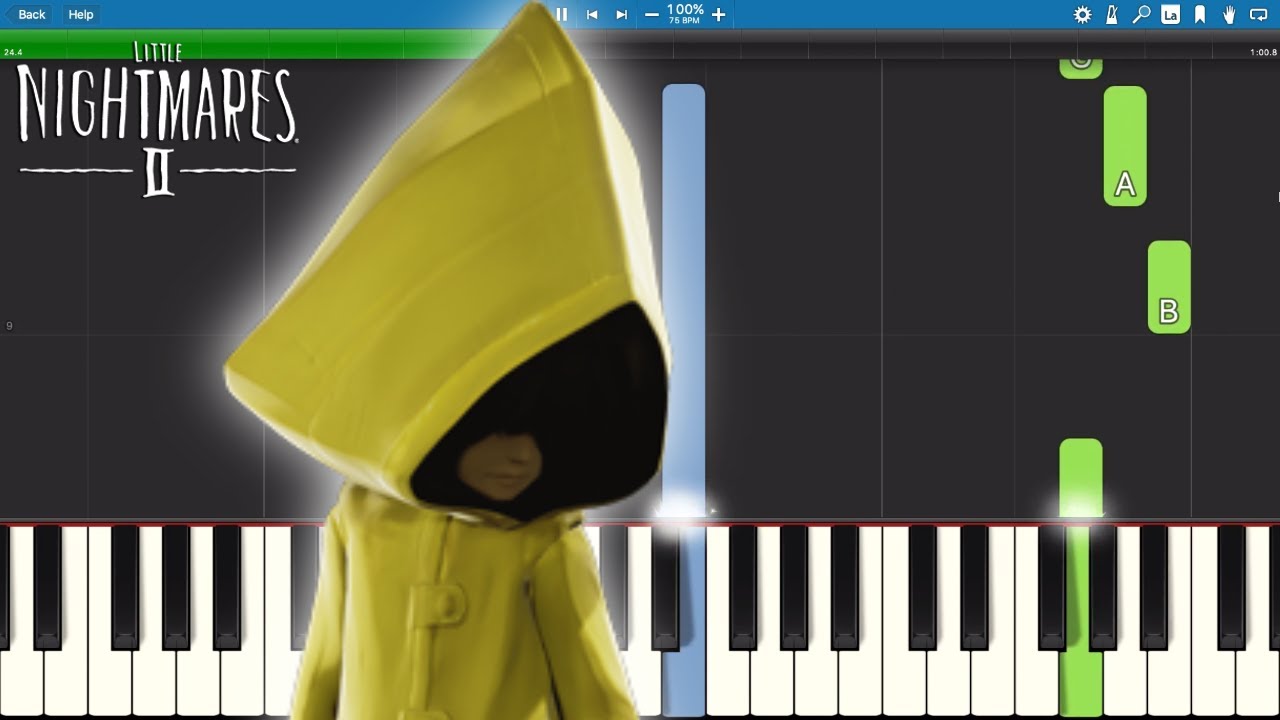Image resolution: width=1280 pixels, height=720 pixels.
Task: Toggle note labels with the La icon
Action: 1170,14
